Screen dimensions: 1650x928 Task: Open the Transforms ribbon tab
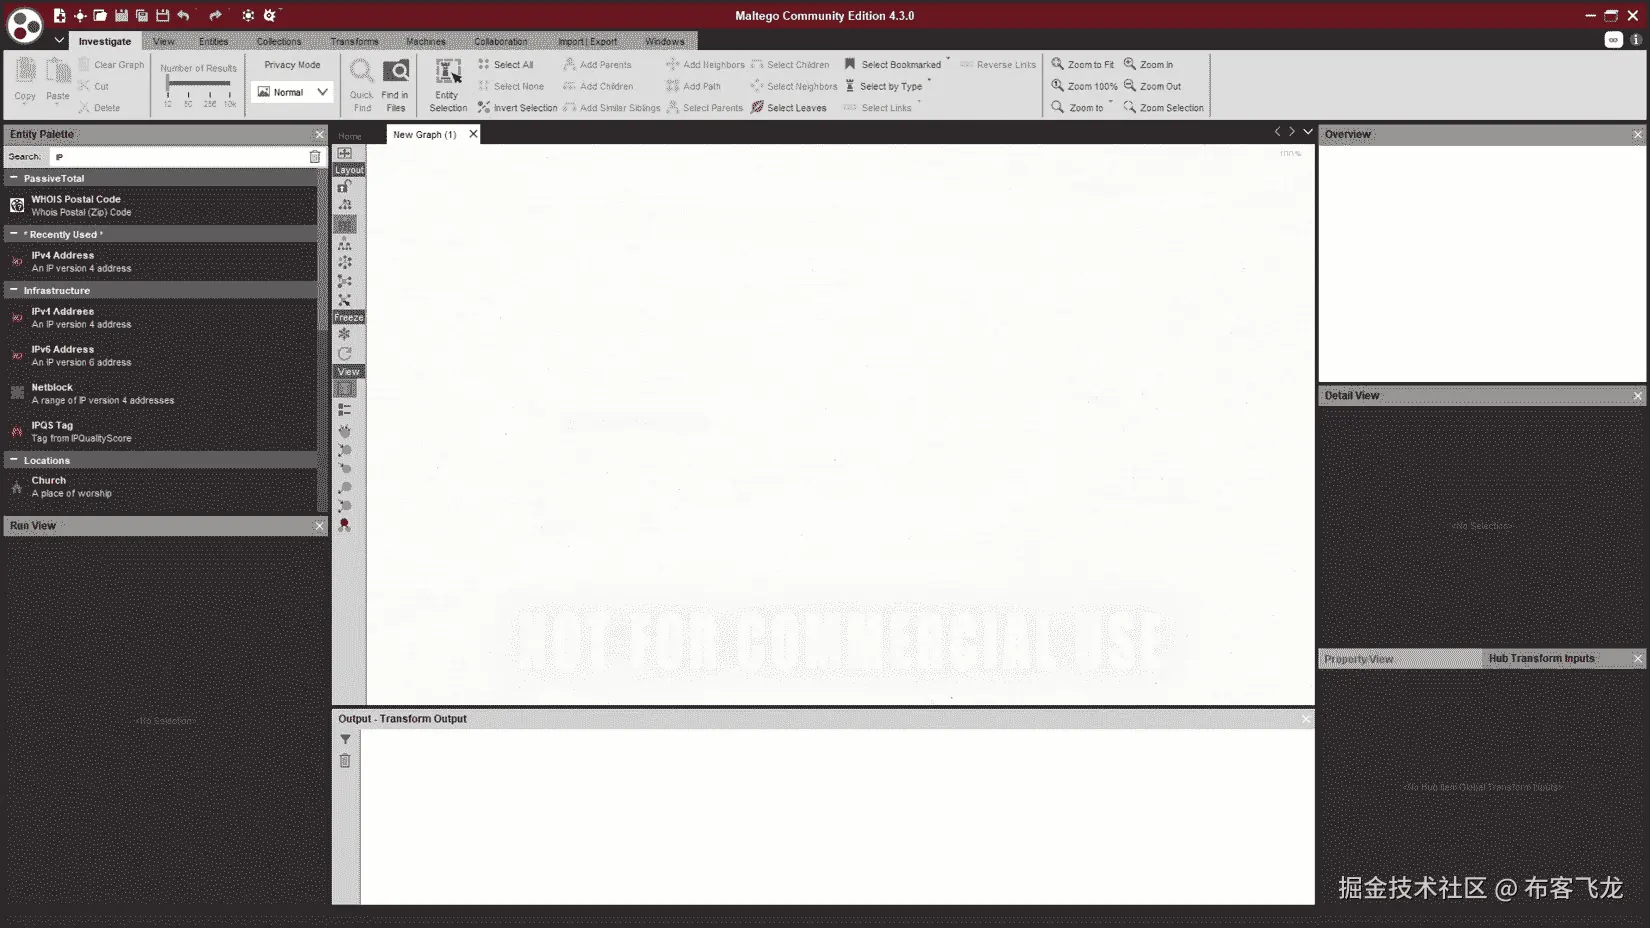coord(354,41)
